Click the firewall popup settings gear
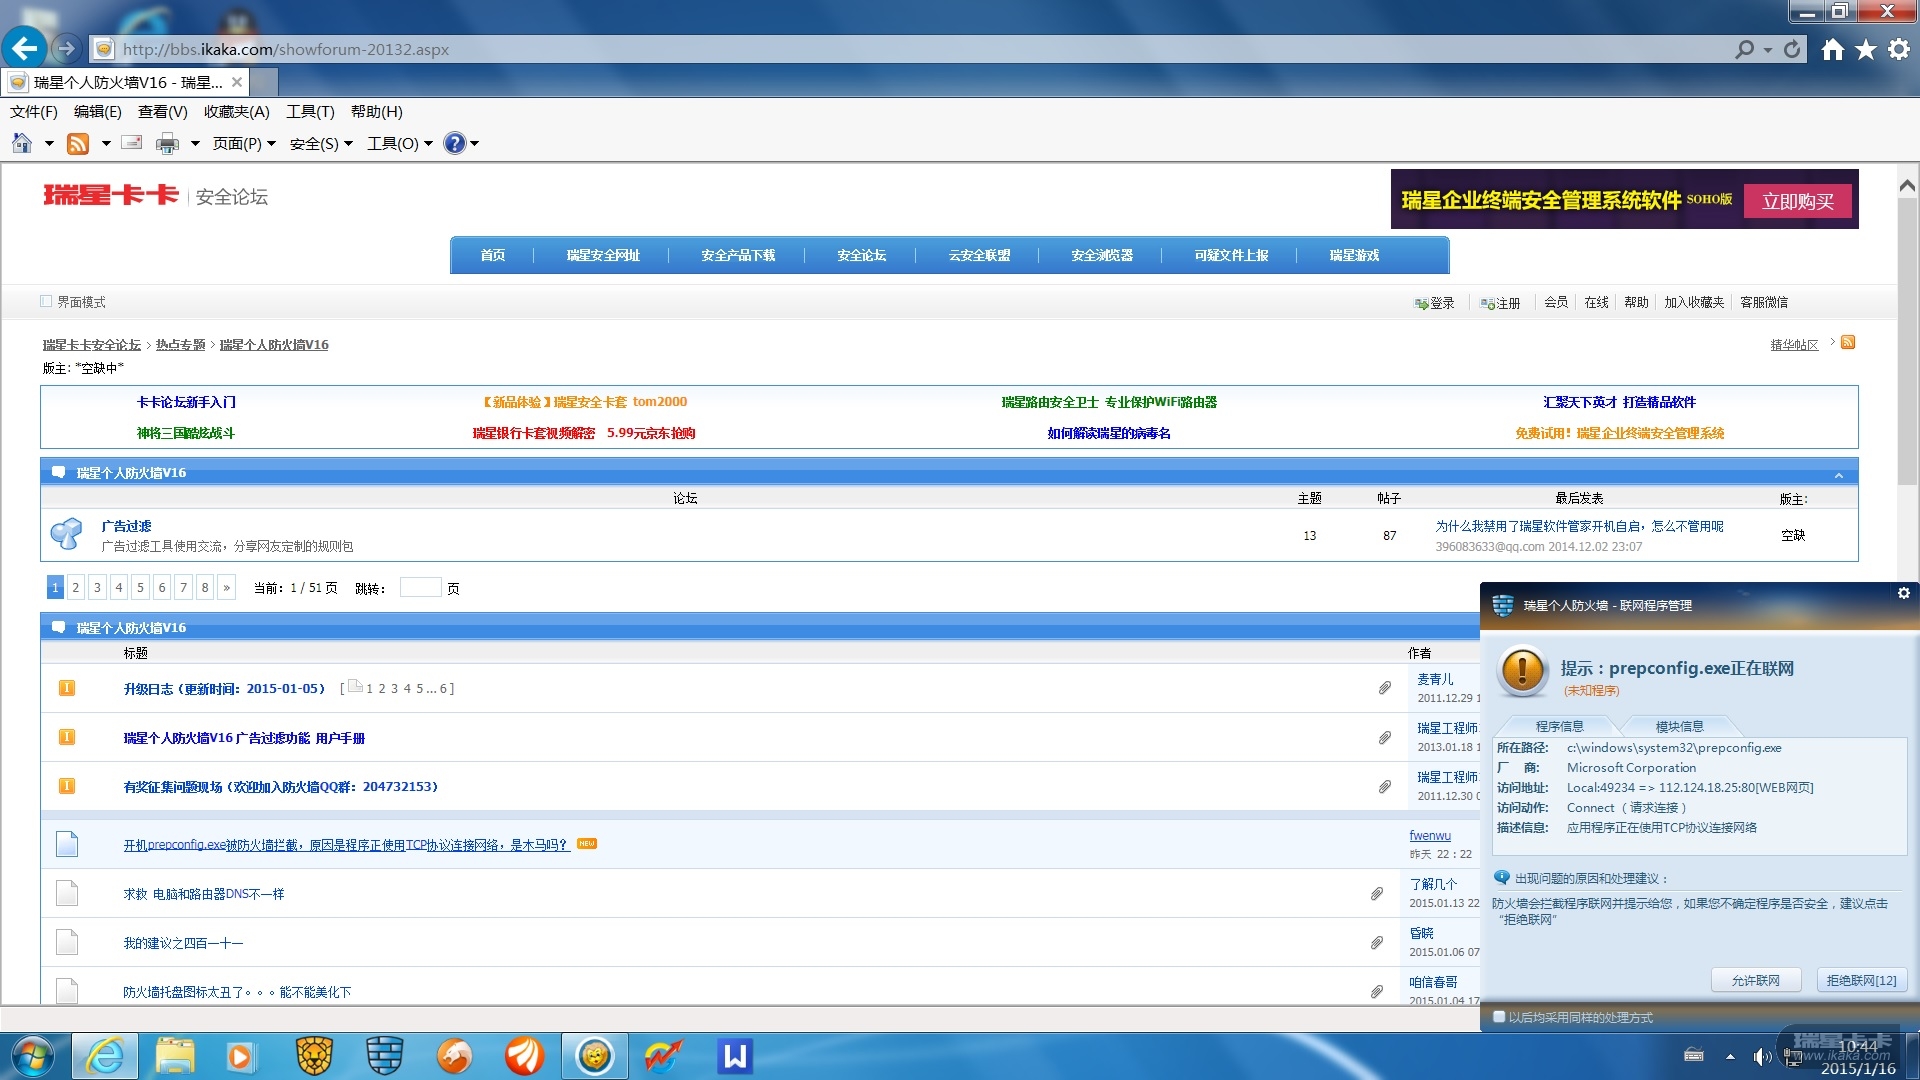Viewport: 1920px width, 1080px height. click(x=1903, y=593)
